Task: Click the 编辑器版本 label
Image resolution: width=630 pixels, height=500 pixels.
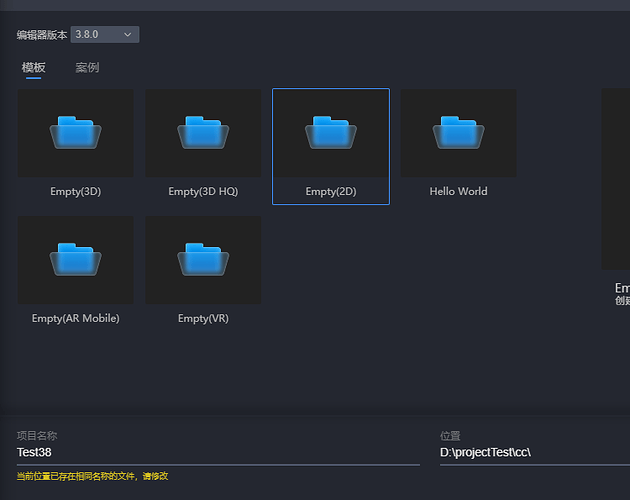Action: tap(42, 35)
